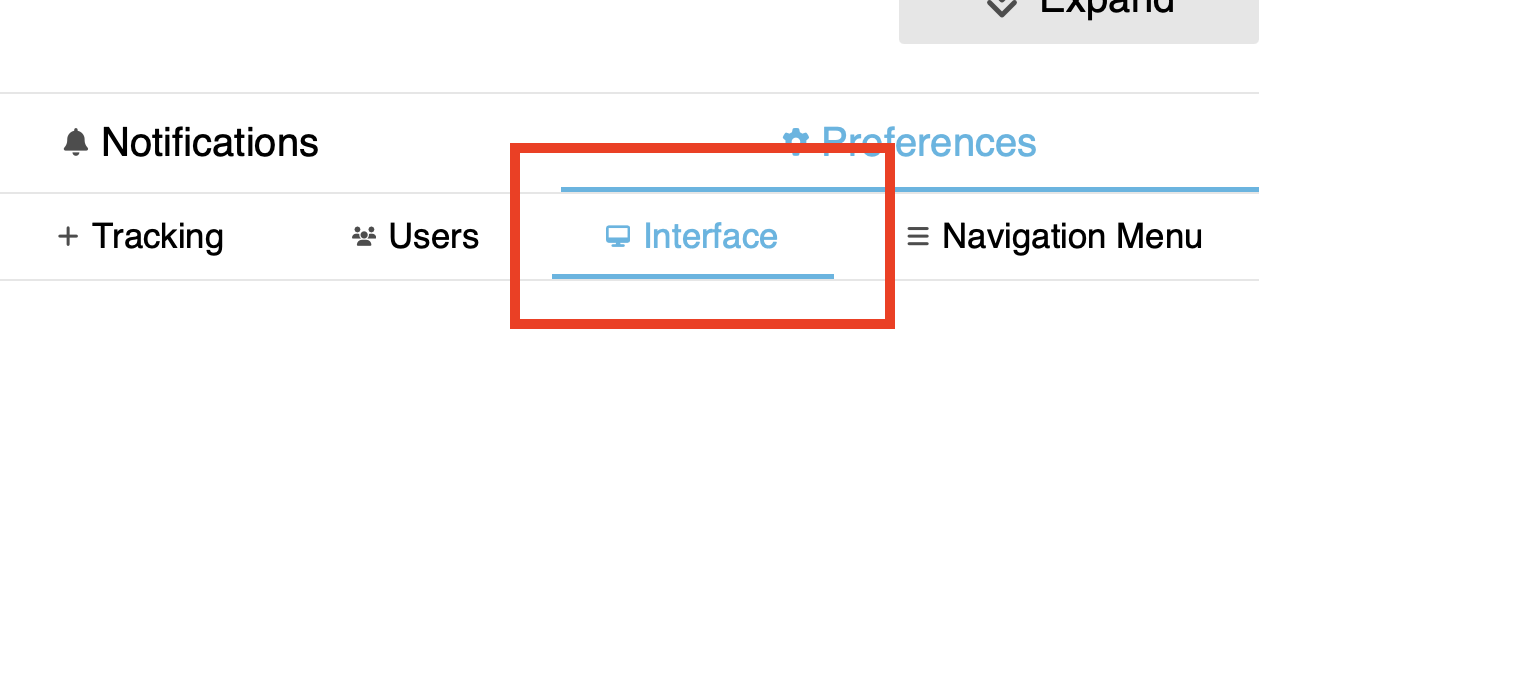Screen dimensions: 1538x690
Task: Click the bell icon beside Notifications
Action: pyautogui.click(x=75, y=142)
